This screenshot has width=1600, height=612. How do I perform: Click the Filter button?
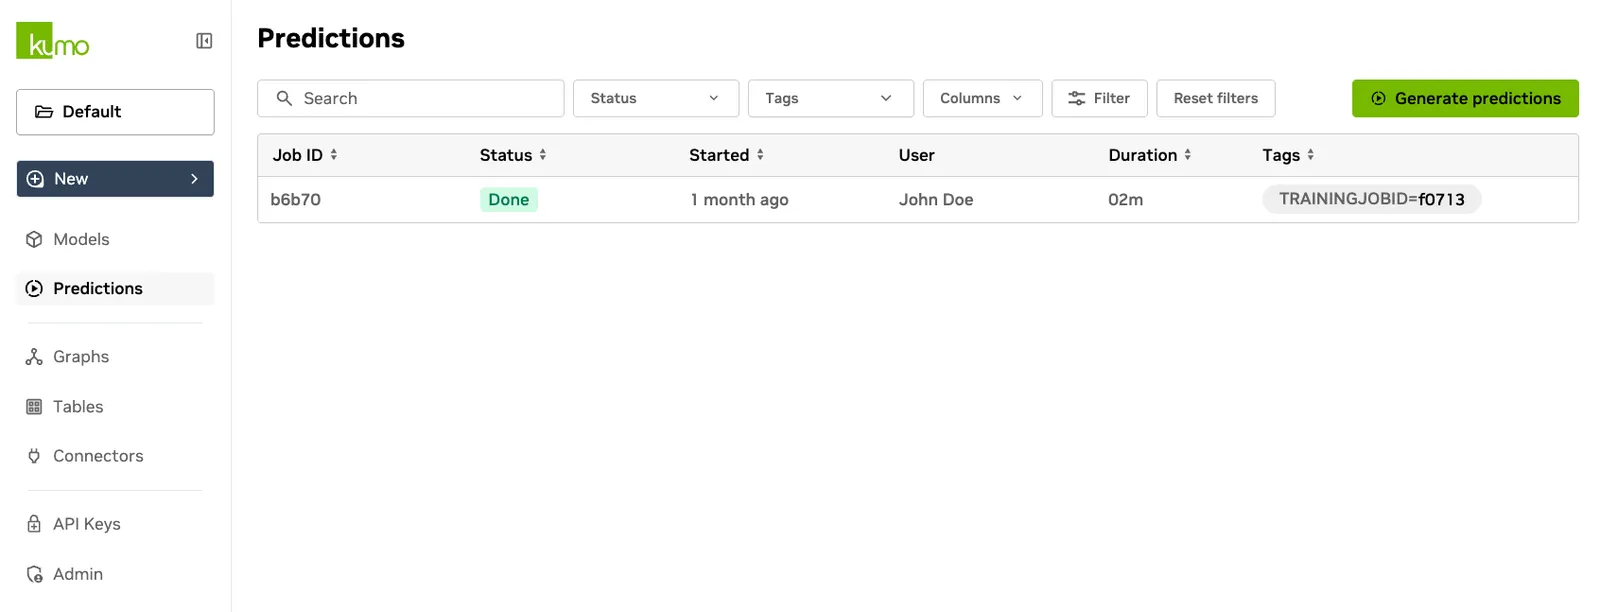coord(1099,98)
